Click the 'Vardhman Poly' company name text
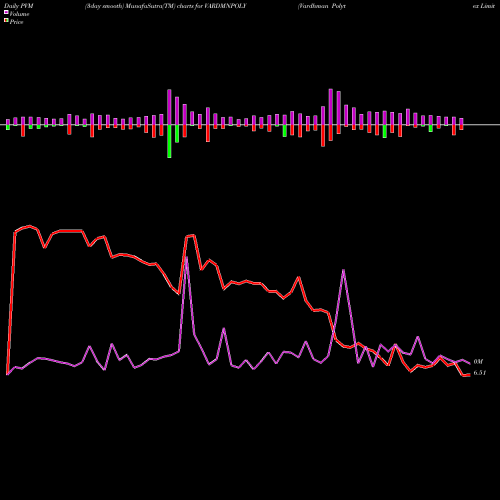The image size is (500, 500). (x=322, y=6)
